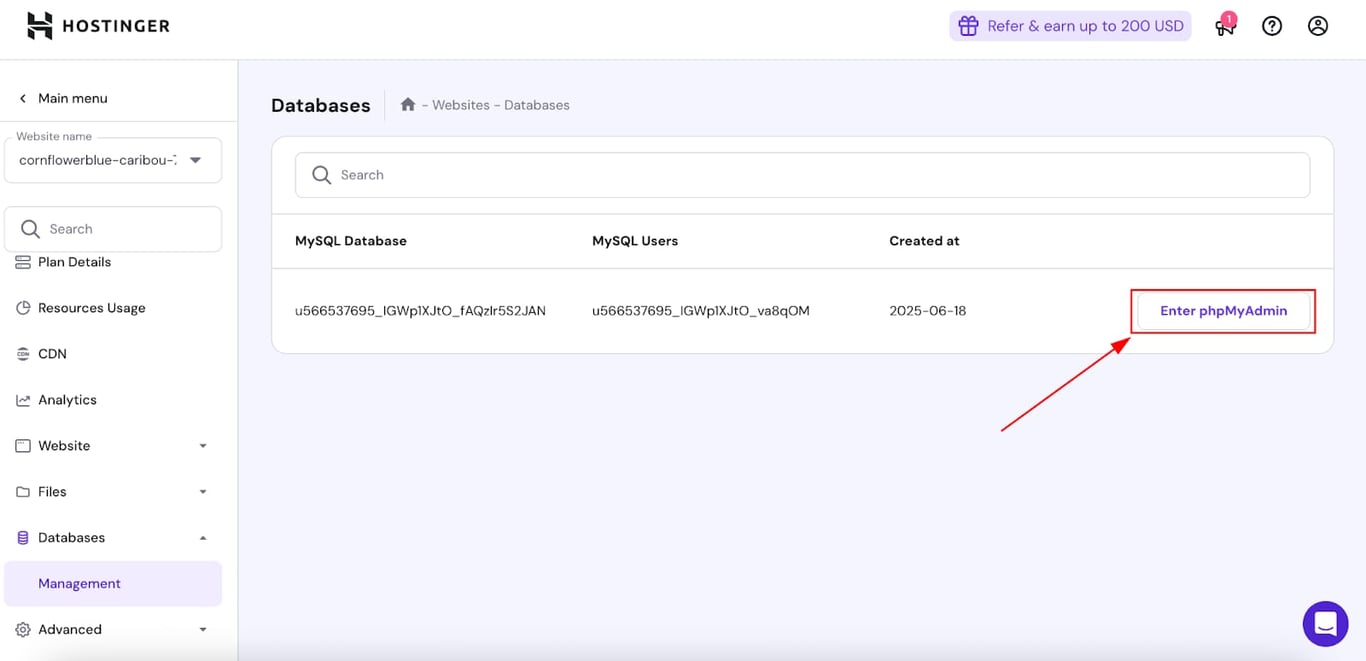Click the Databases page heading
Viewport: 1366px width, 661px height.
[321, 105]
